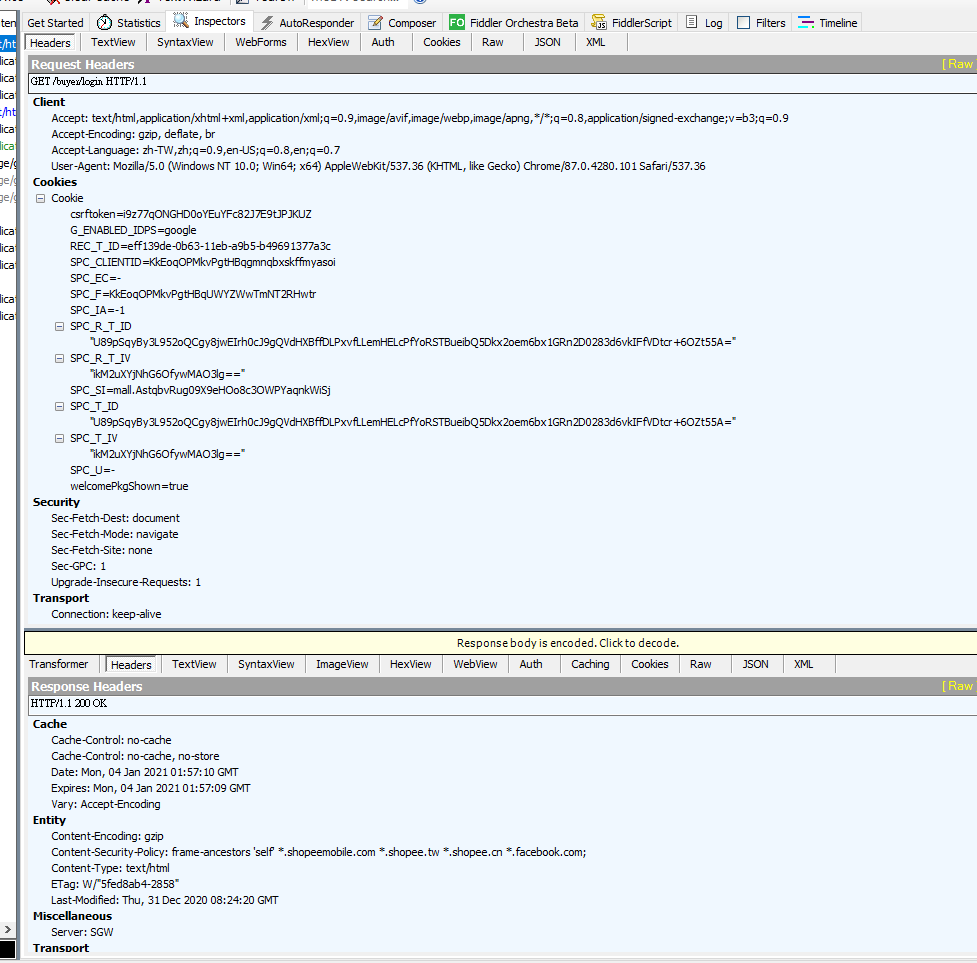Select request Raw tab
The height and width of the screenshot is (963, 977).
493,42
